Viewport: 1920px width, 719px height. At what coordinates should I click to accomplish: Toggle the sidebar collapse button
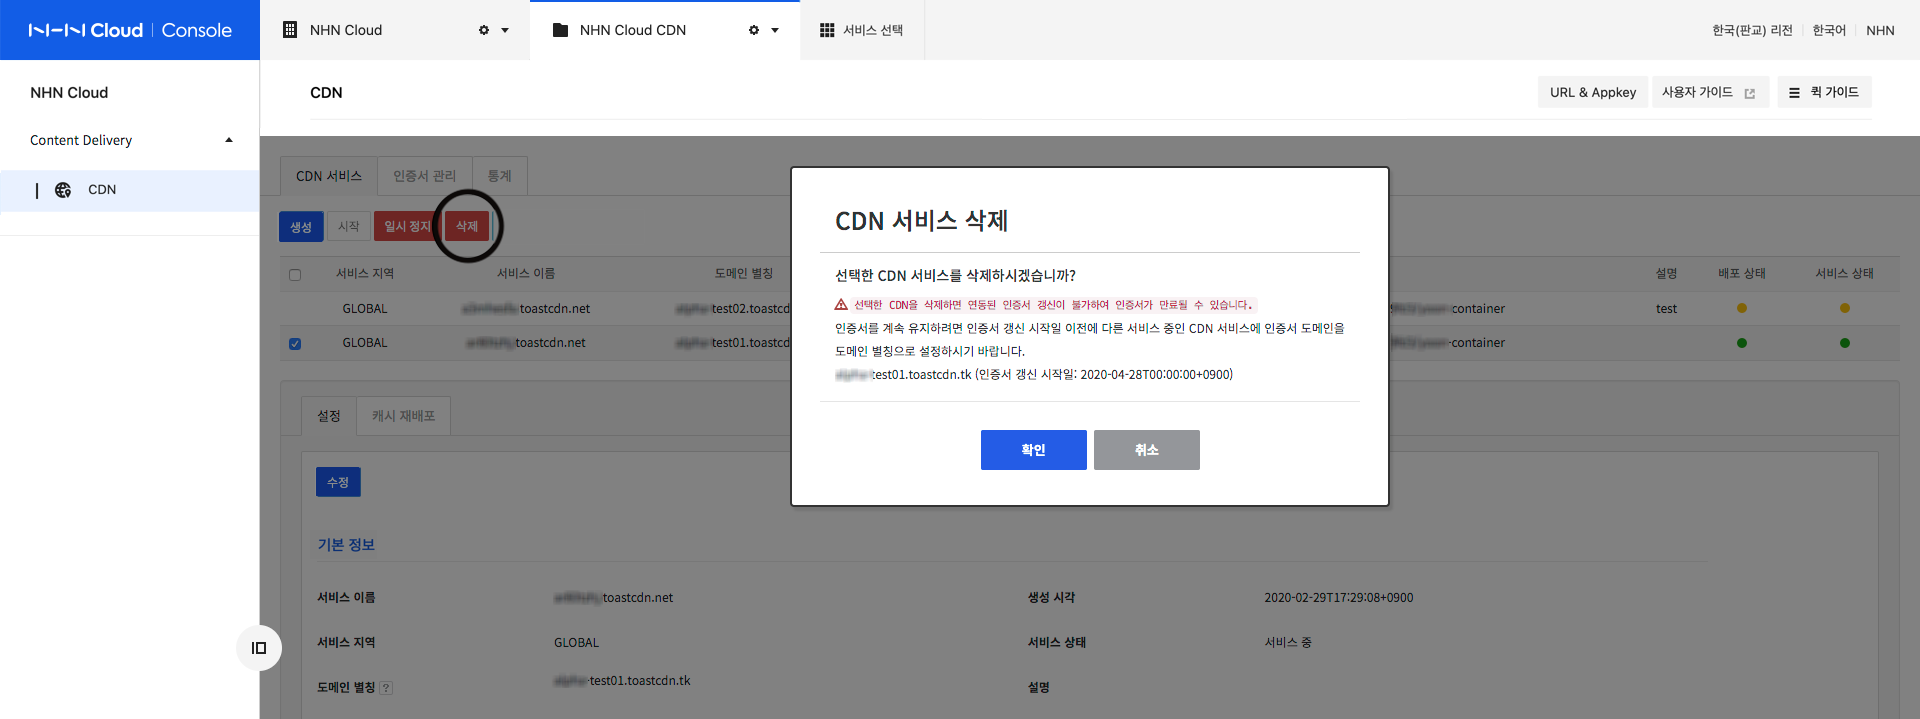point(259,648)
